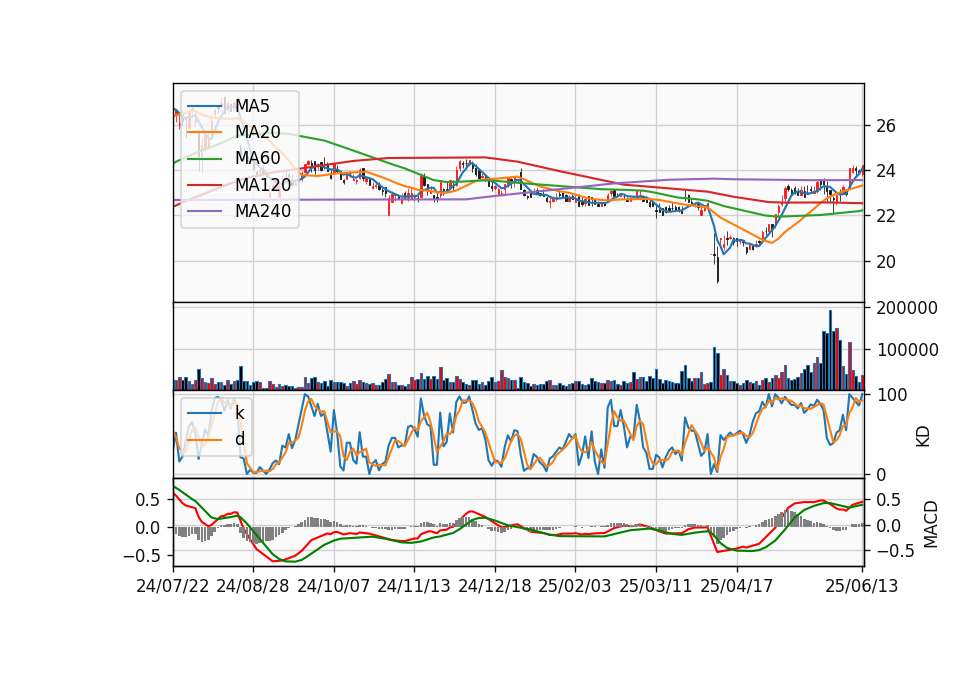Click the volume axis value 100000
Viewport: 960px width, 690px height.
907,350
